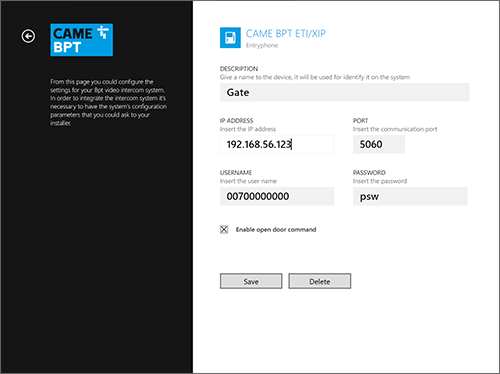Save the intercom configuration
This screenshot has width=500, height=374.
tap(251, 281)
